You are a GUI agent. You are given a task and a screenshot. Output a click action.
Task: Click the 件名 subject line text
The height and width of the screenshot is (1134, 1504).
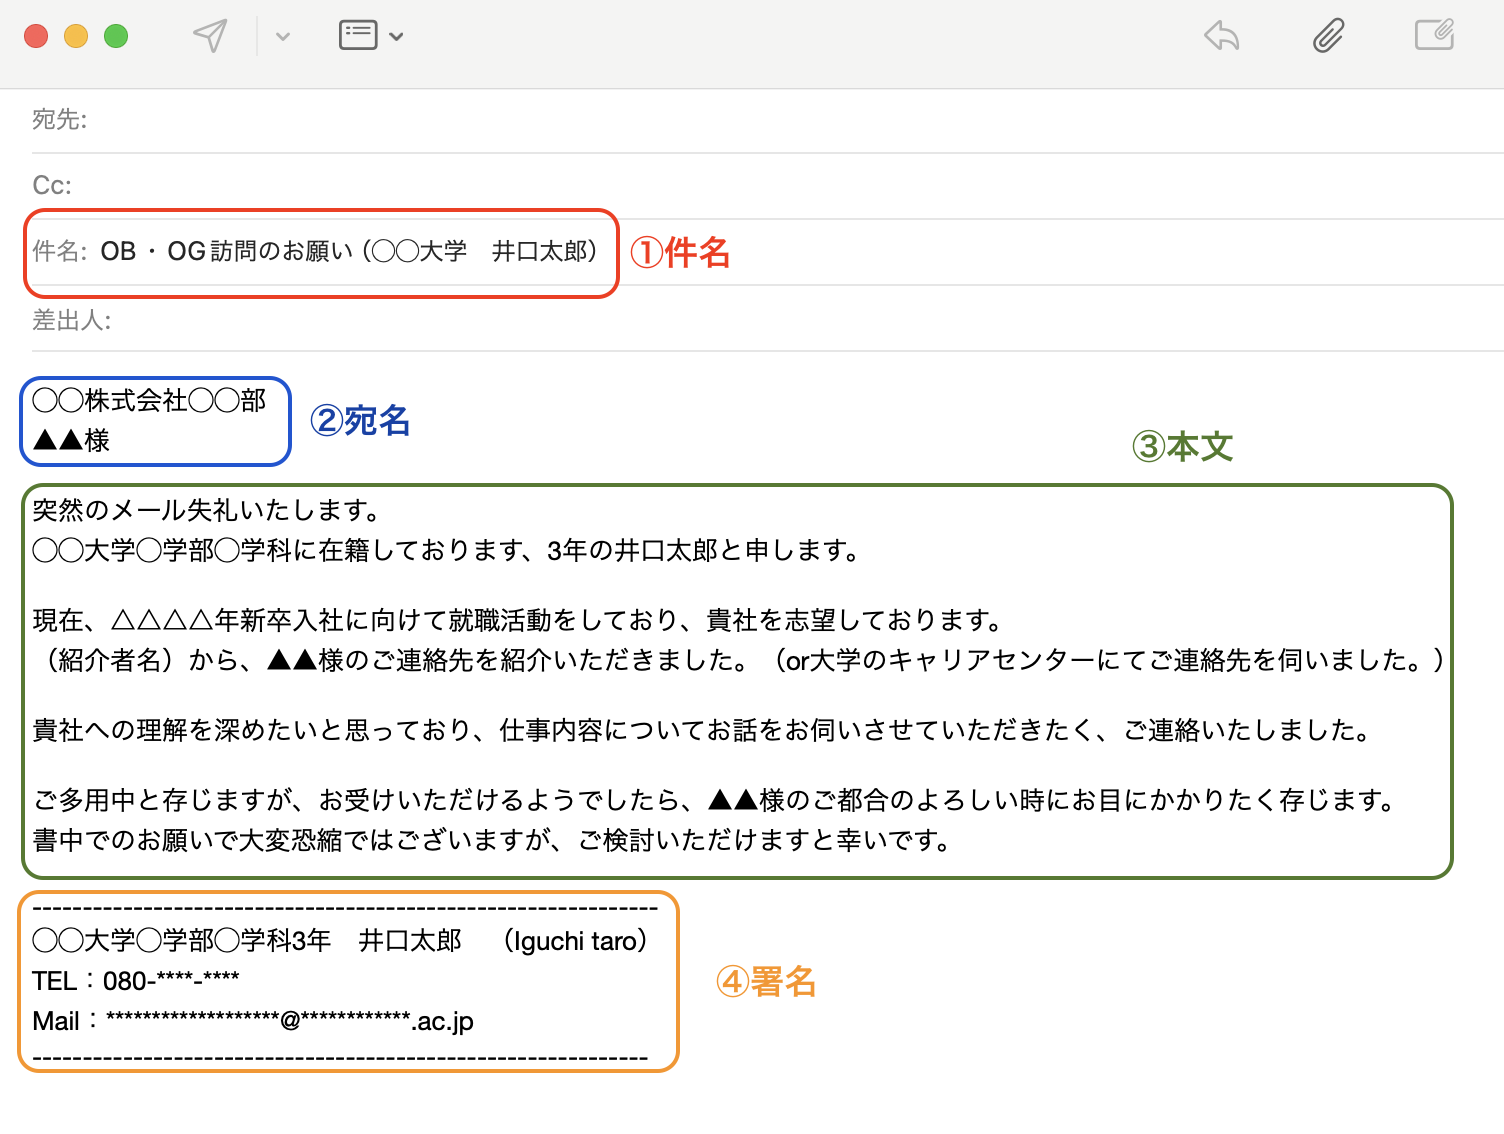348,251
